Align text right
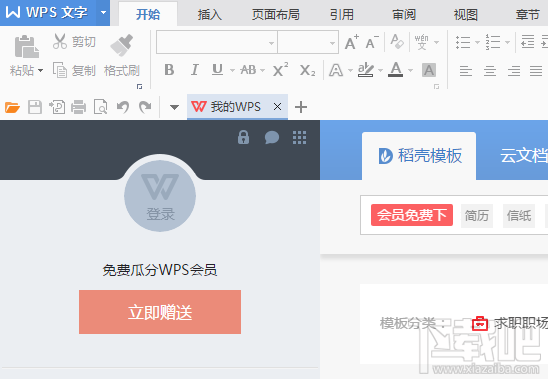The width and height of the screenshot is (548, 379). coord(514,71)
